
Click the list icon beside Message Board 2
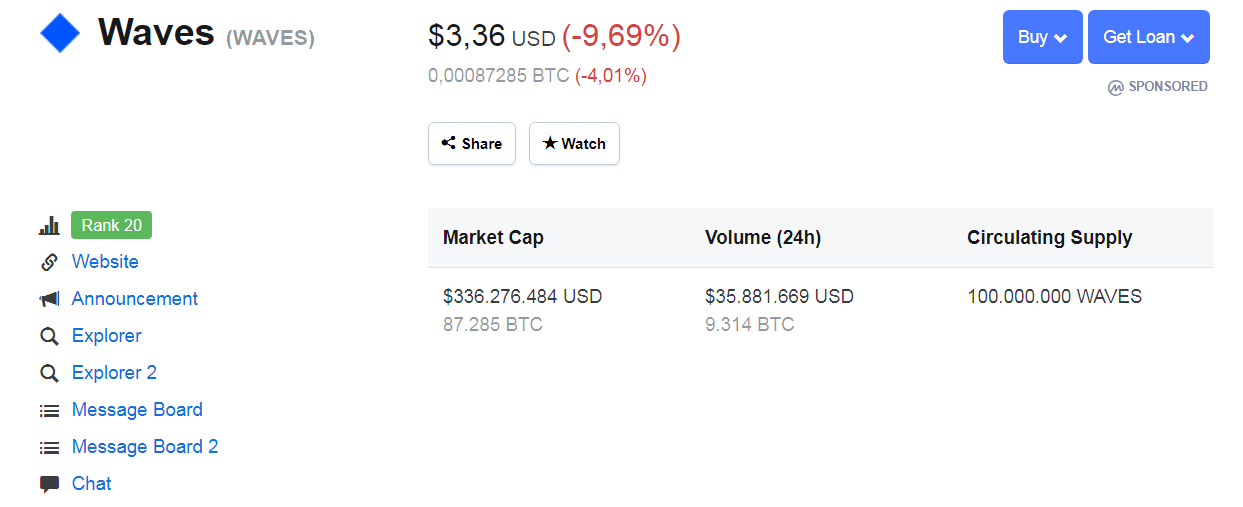[x=49, y=447]
